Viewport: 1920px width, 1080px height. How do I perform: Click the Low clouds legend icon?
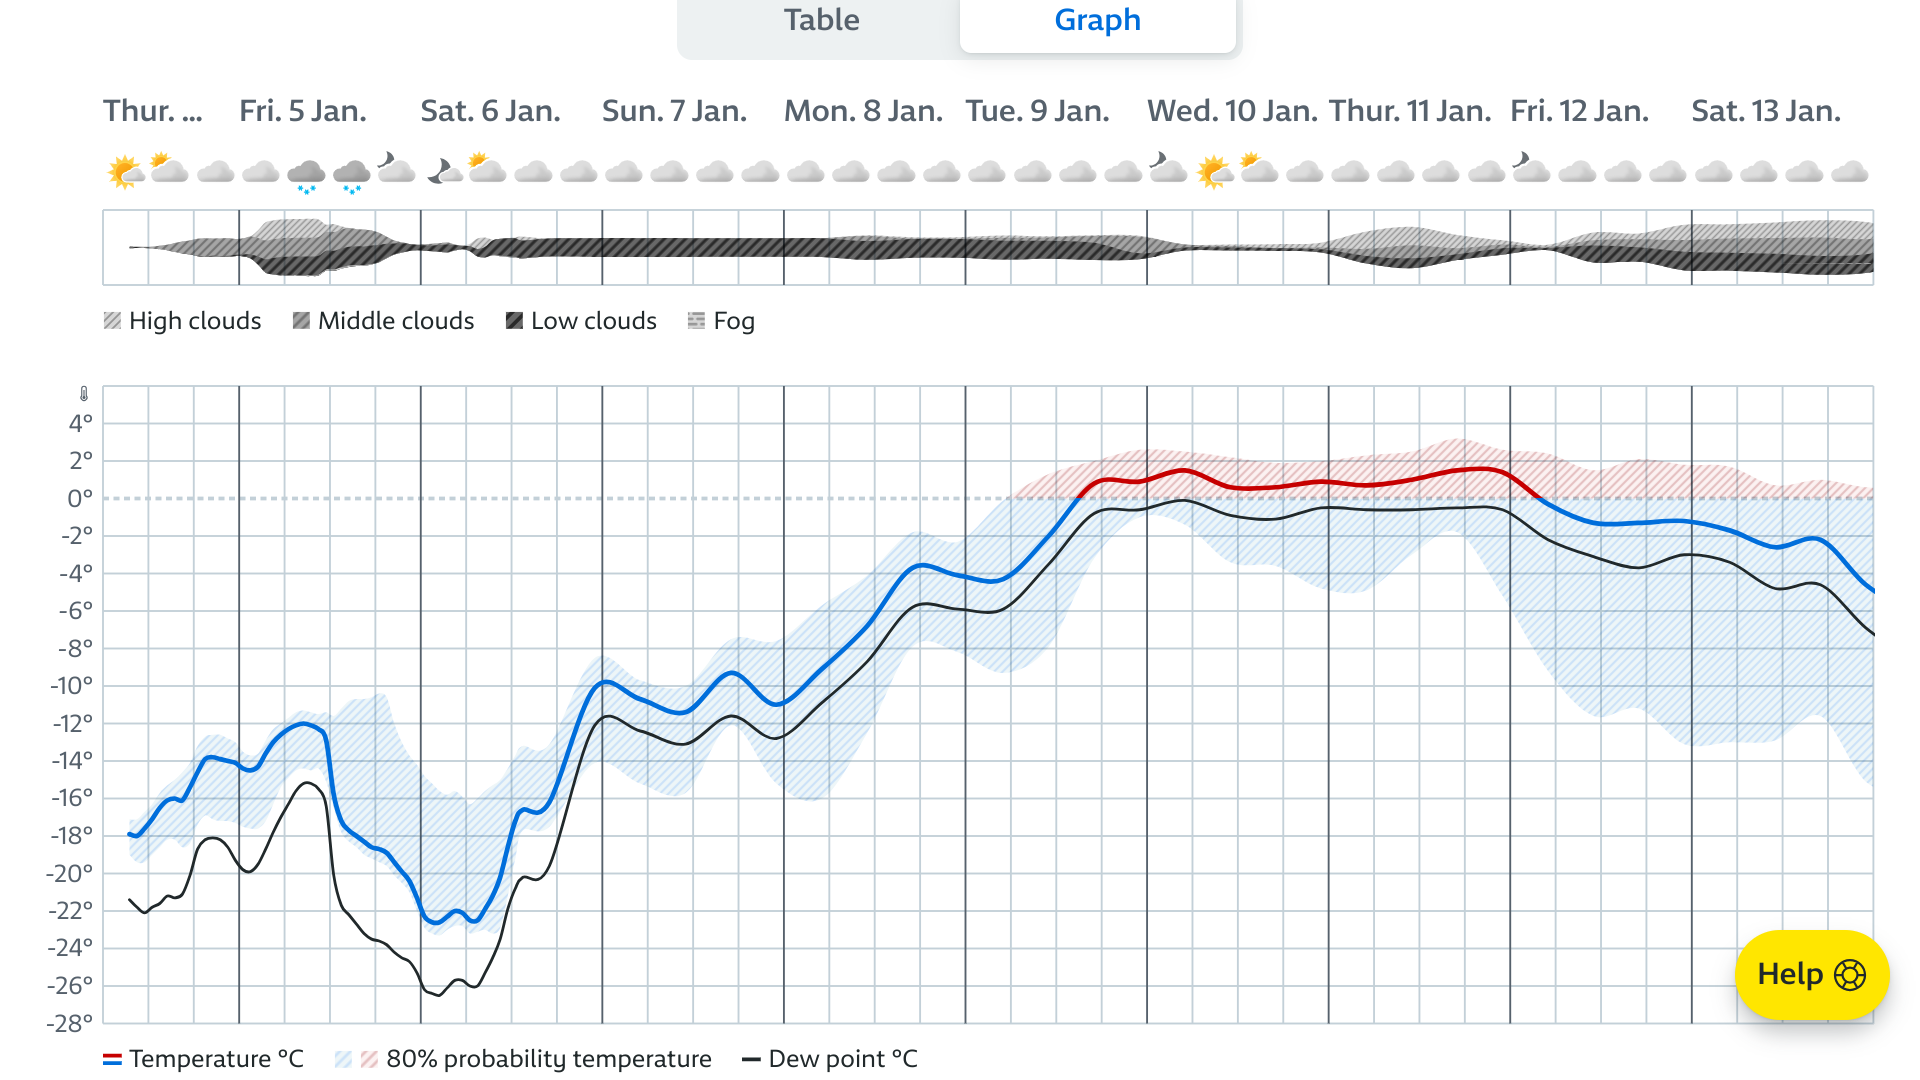tap(514, 321)
